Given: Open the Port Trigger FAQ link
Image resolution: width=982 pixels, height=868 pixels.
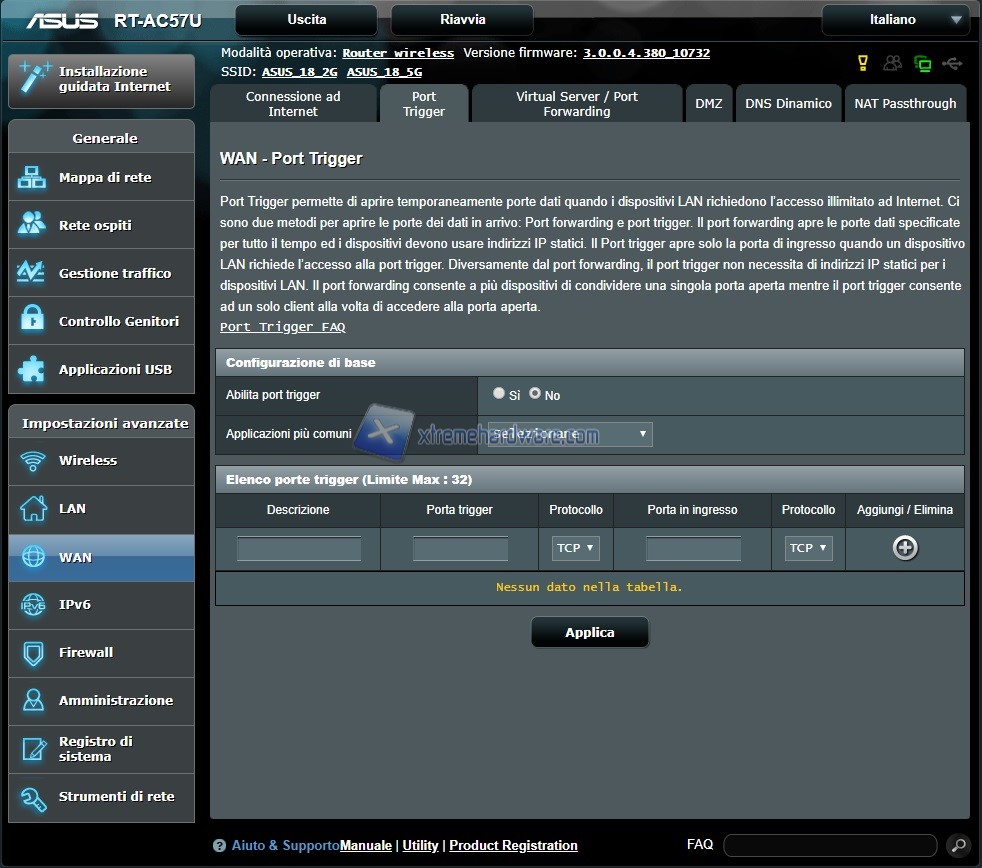Looking at the screenshot, I should click(282, 327).
